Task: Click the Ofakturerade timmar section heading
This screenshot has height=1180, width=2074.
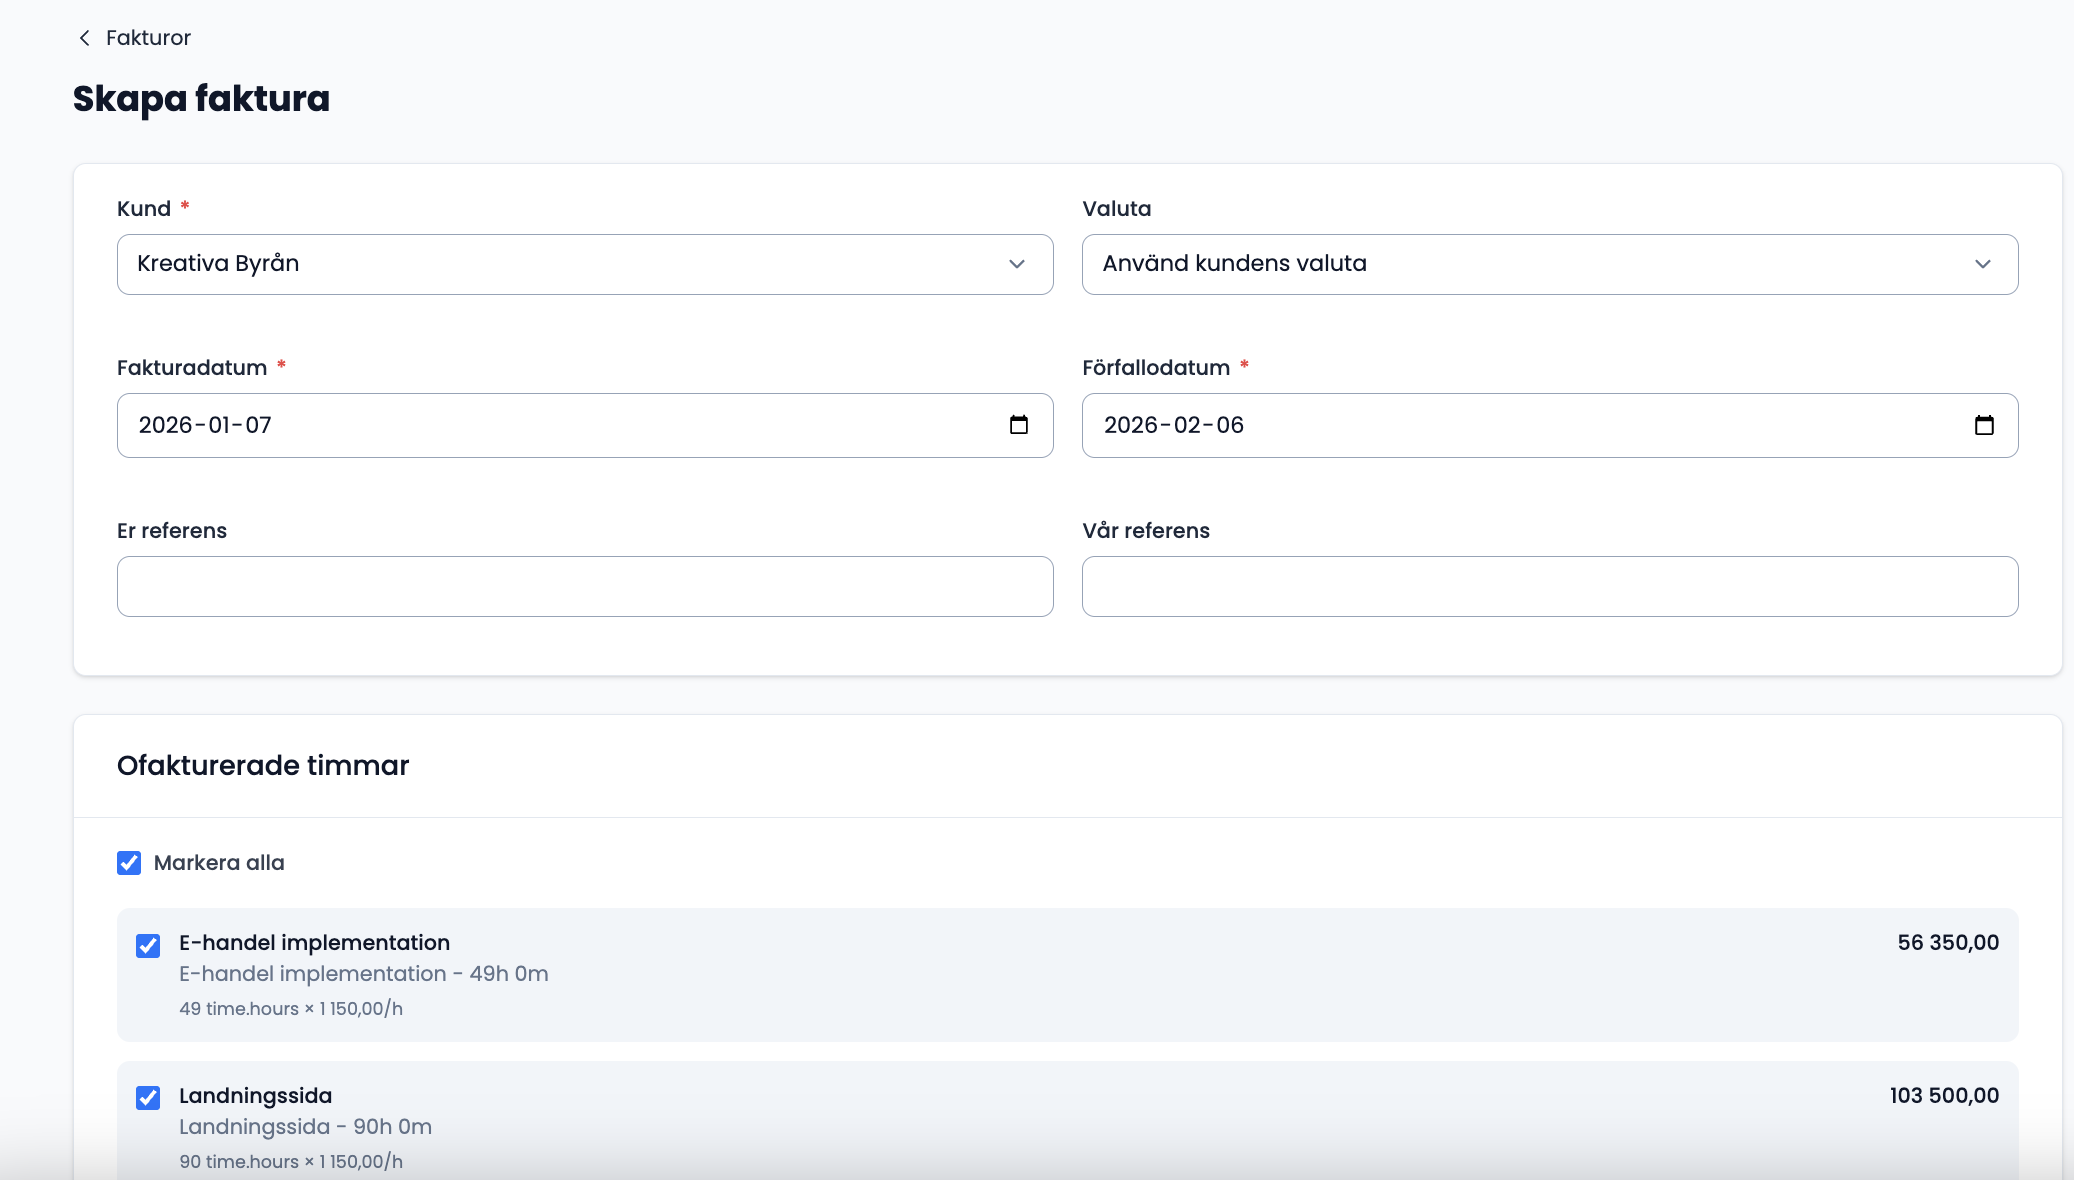Action: click(263, 766)
